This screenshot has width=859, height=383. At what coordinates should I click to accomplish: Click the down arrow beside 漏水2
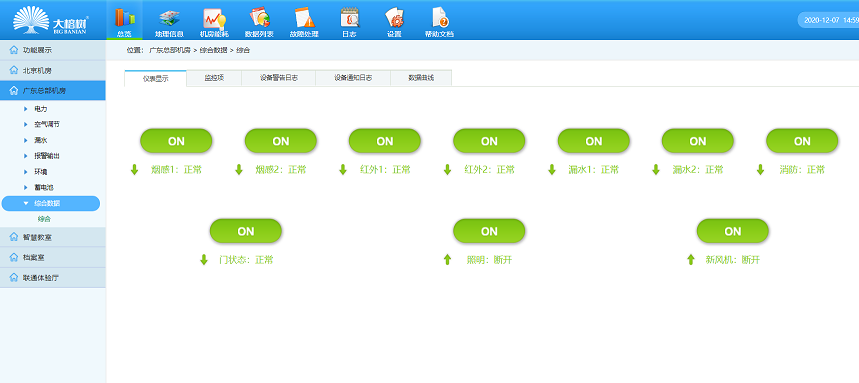coord(656,170)
